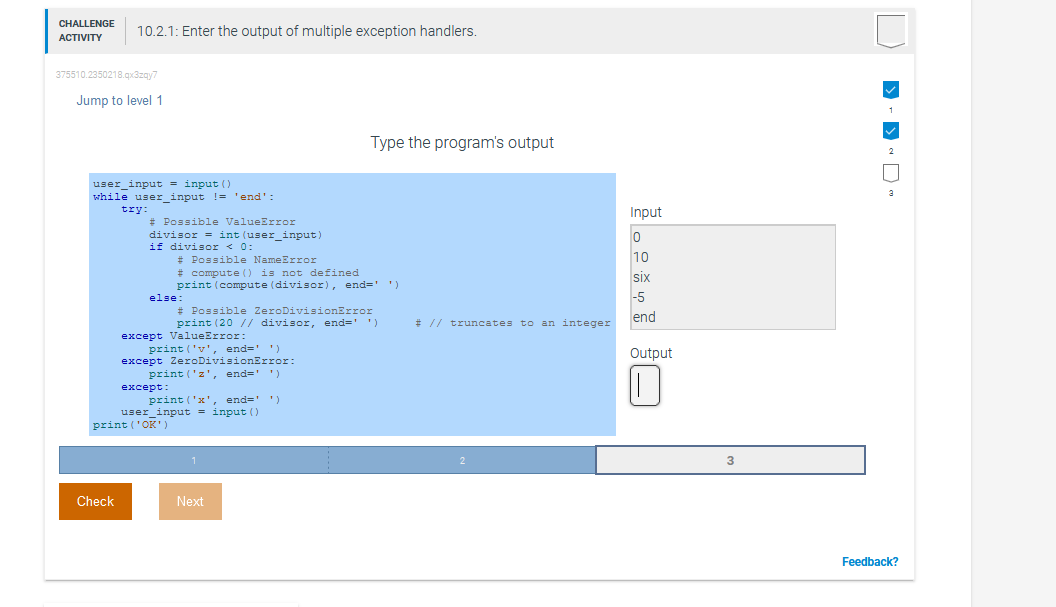Select the level 2 completion badge
The image size is (1056, 607).
[890, 130]
